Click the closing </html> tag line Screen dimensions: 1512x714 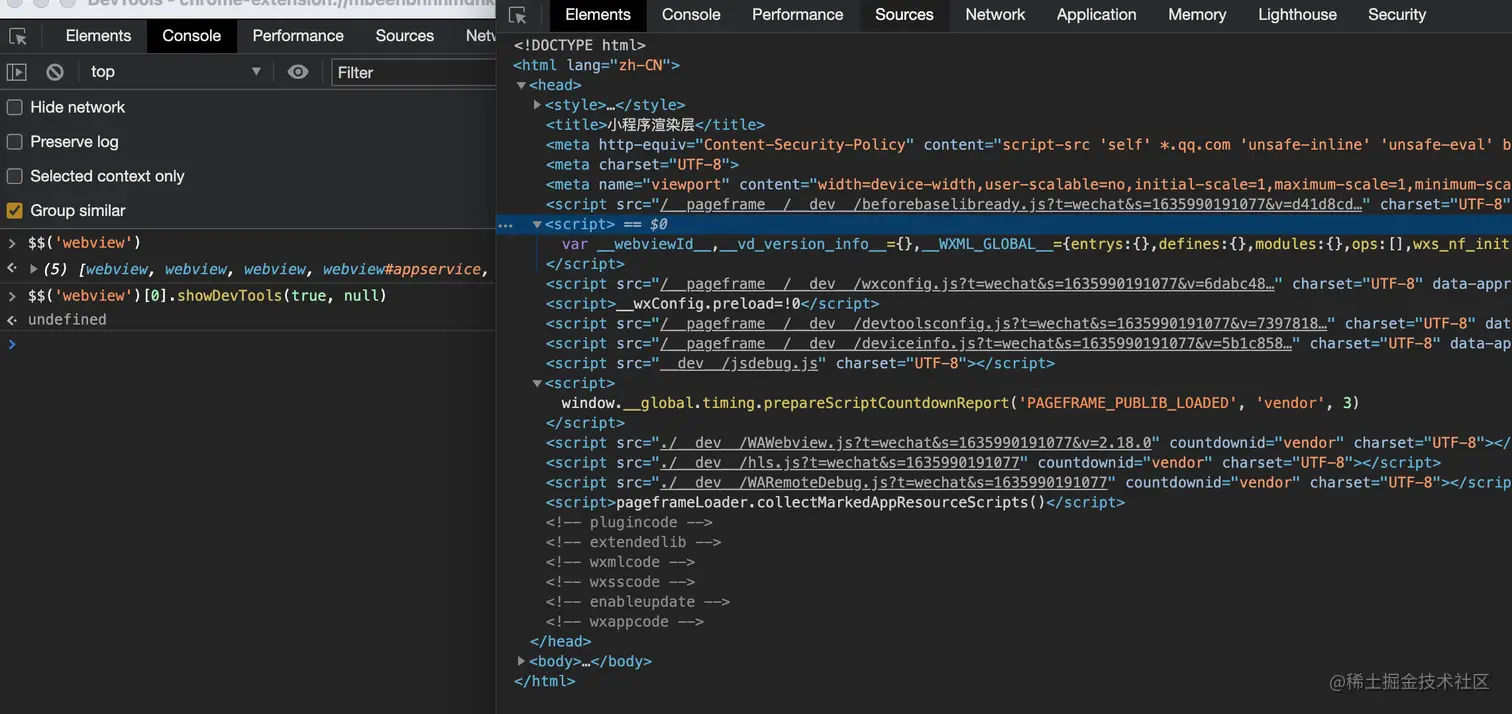[x=544, y=681]
